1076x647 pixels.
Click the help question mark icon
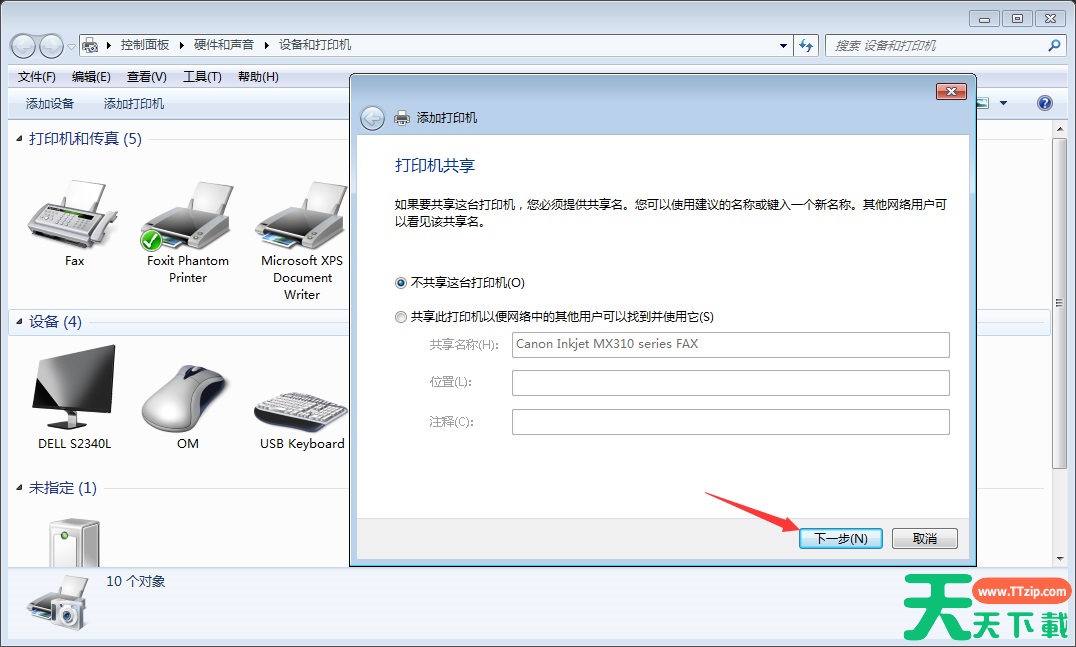click(x=1045, y=103)
